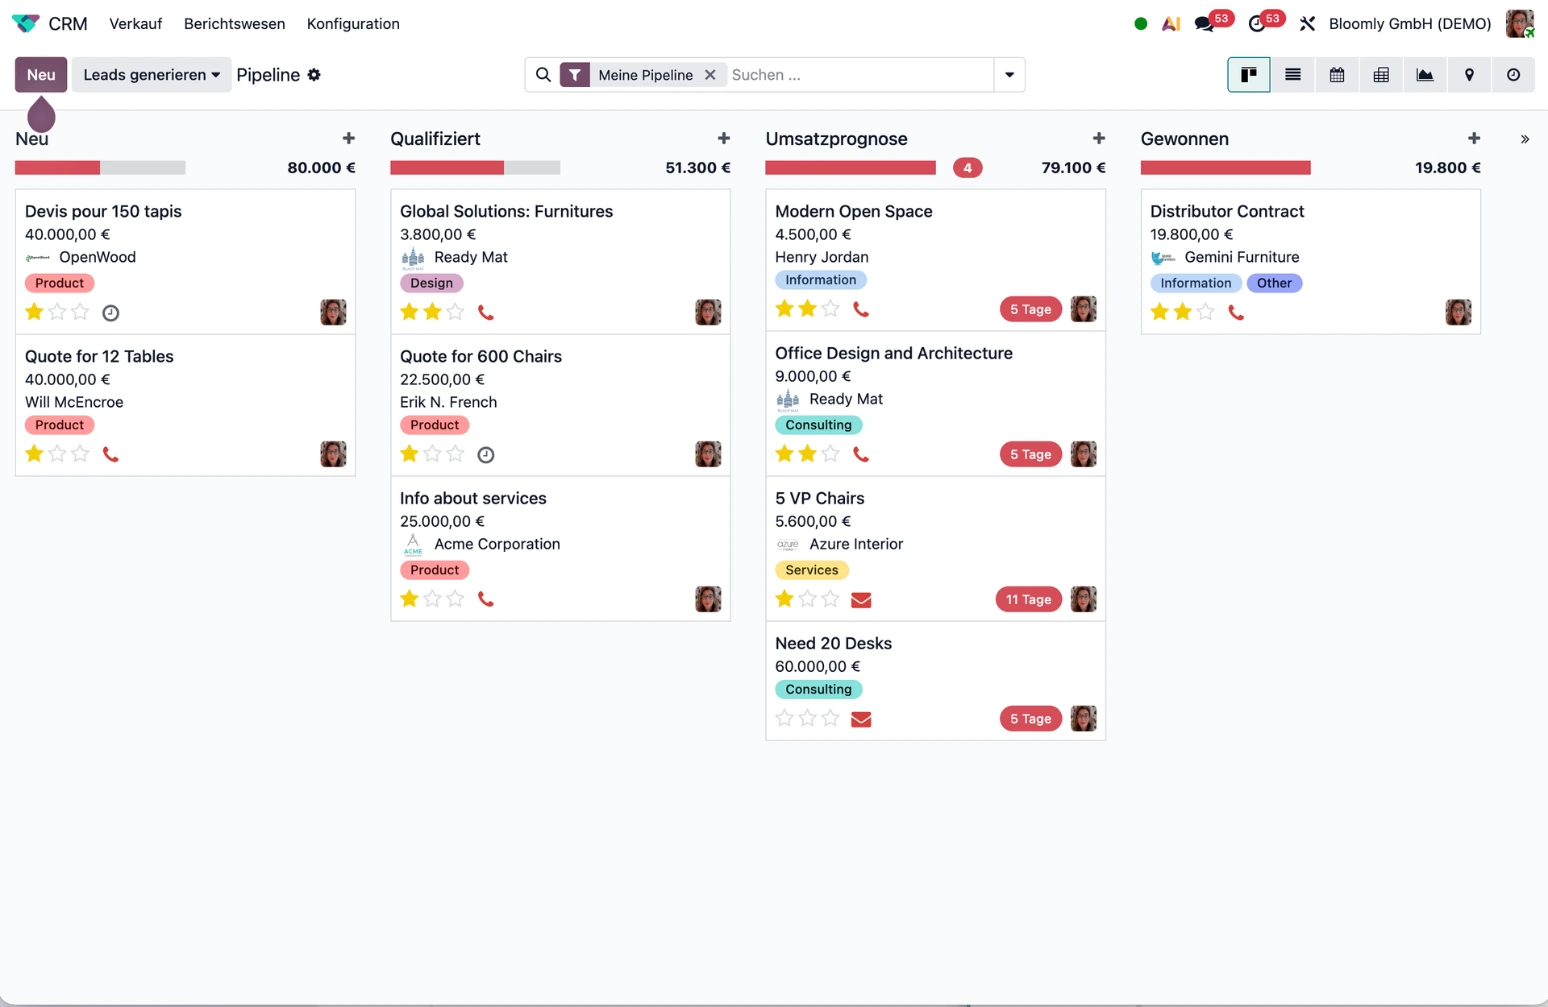Open the messaging conversations panel
This screenshot has height=1007, width=1548.
point(1202,23)
